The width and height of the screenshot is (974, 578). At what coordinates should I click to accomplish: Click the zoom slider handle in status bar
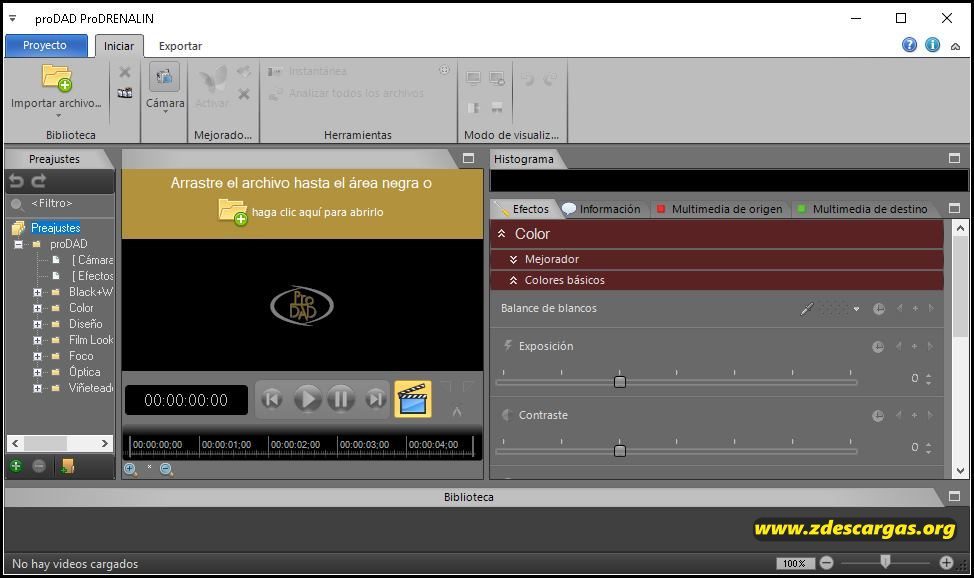point(885,562)
